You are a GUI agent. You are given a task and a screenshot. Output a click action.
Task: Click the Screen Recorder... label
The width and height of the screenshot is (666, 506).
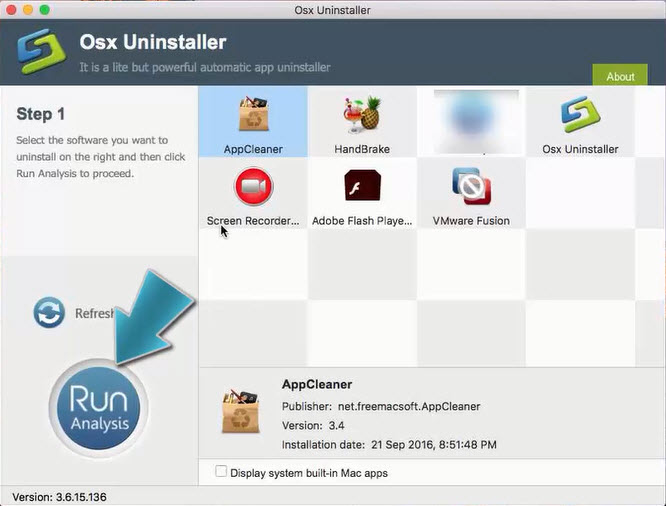(253, 221)
